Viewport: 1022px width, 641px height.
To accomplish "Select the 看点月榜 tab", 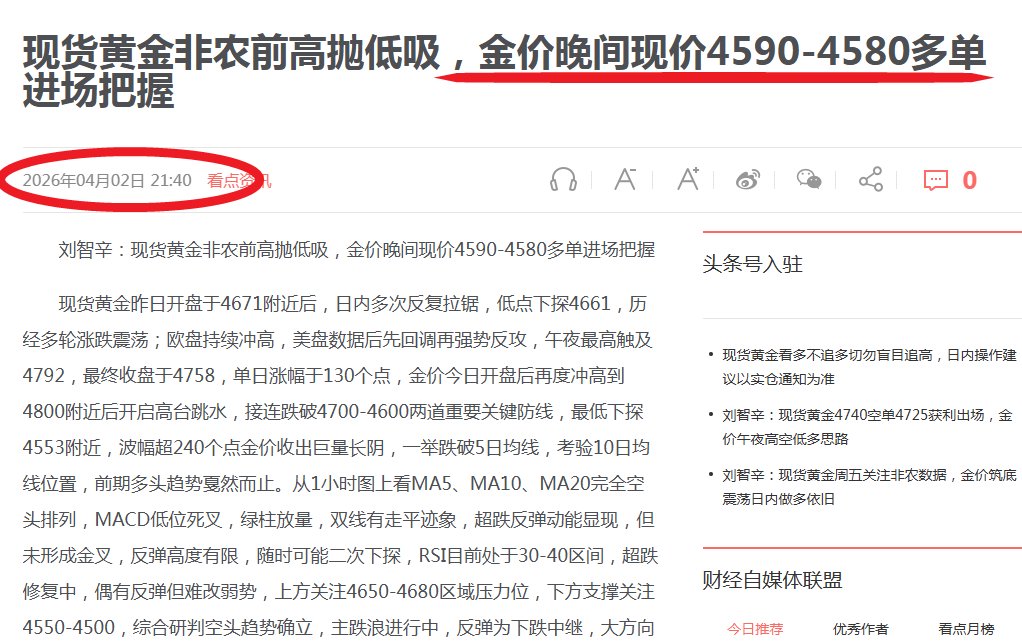I will tap(966, 629).
